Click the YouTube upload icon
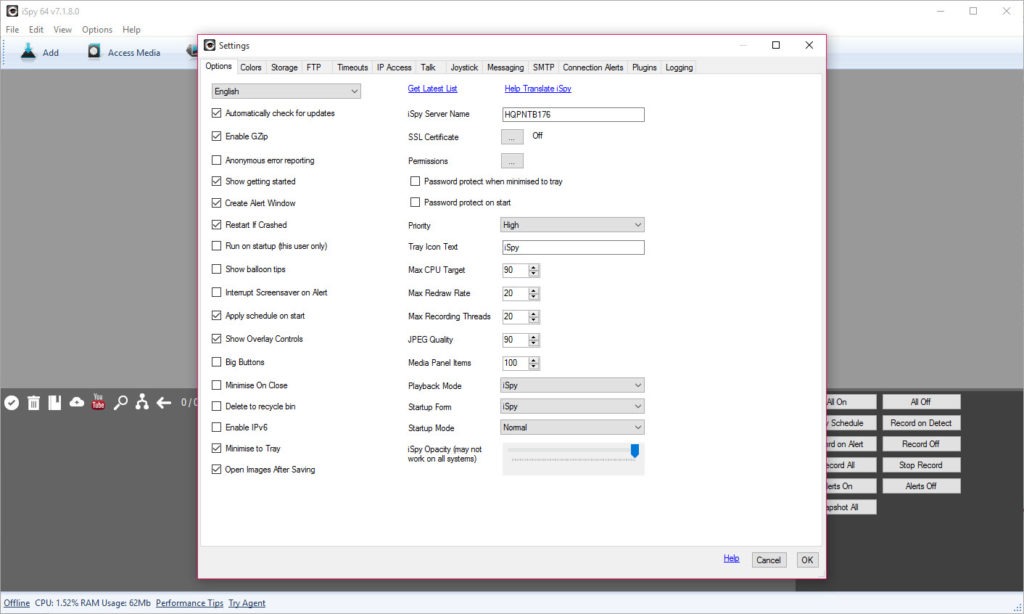1024x614 pixels. tap(98, 401)
